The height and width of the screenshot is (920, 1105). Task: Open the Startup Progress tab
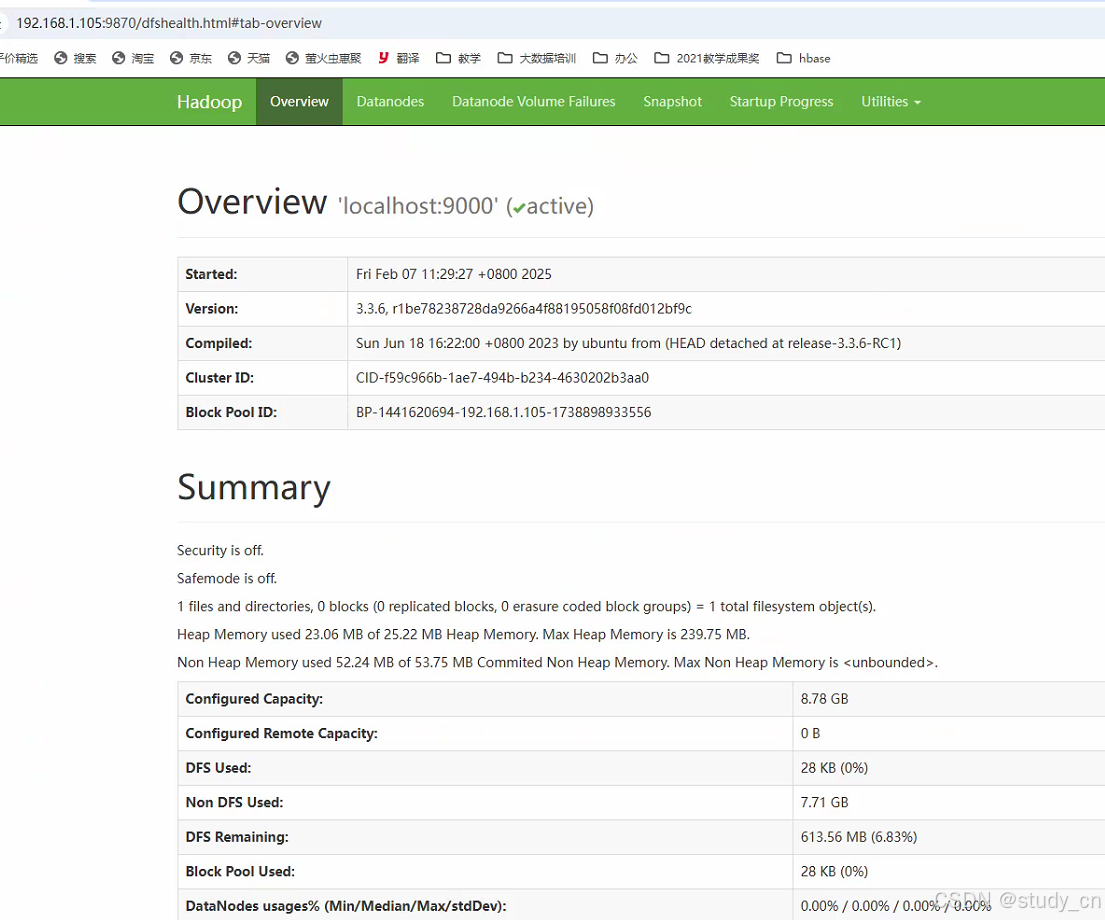pyautogui.click(x=781, y=102)
